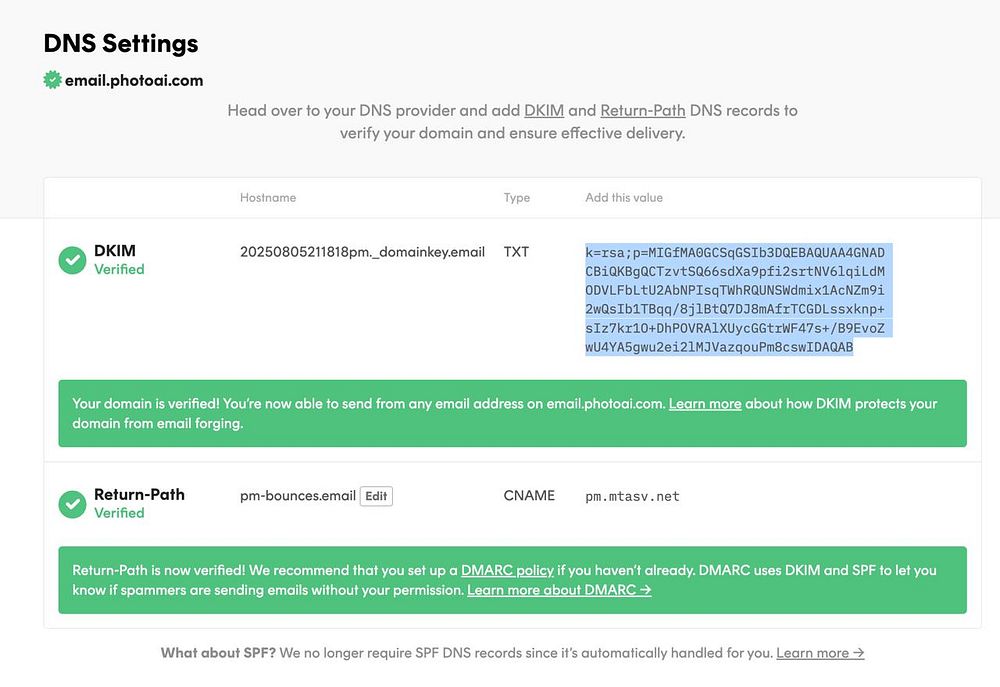Click the Return-Path green checkmark icon
Image resolution: width=1000 pixels, height=687 pixels.
tap(72, 504)
